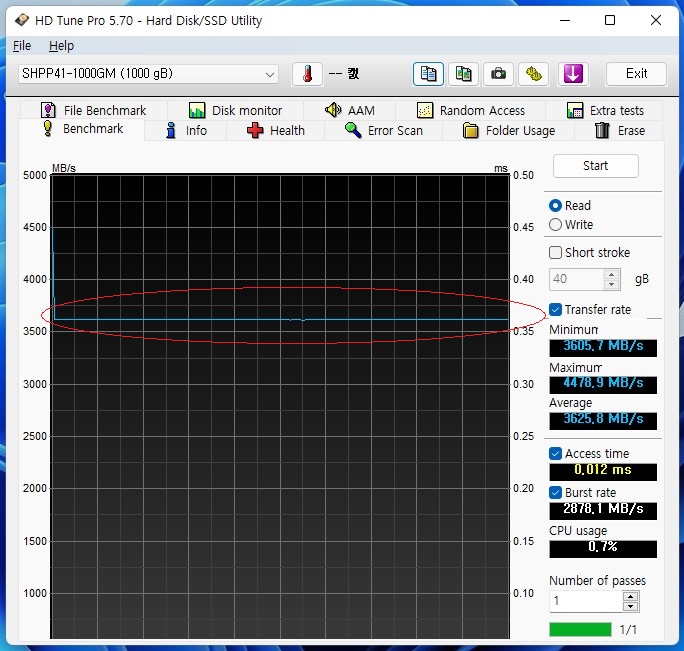Decrease number of passes with down arrow

630,606
